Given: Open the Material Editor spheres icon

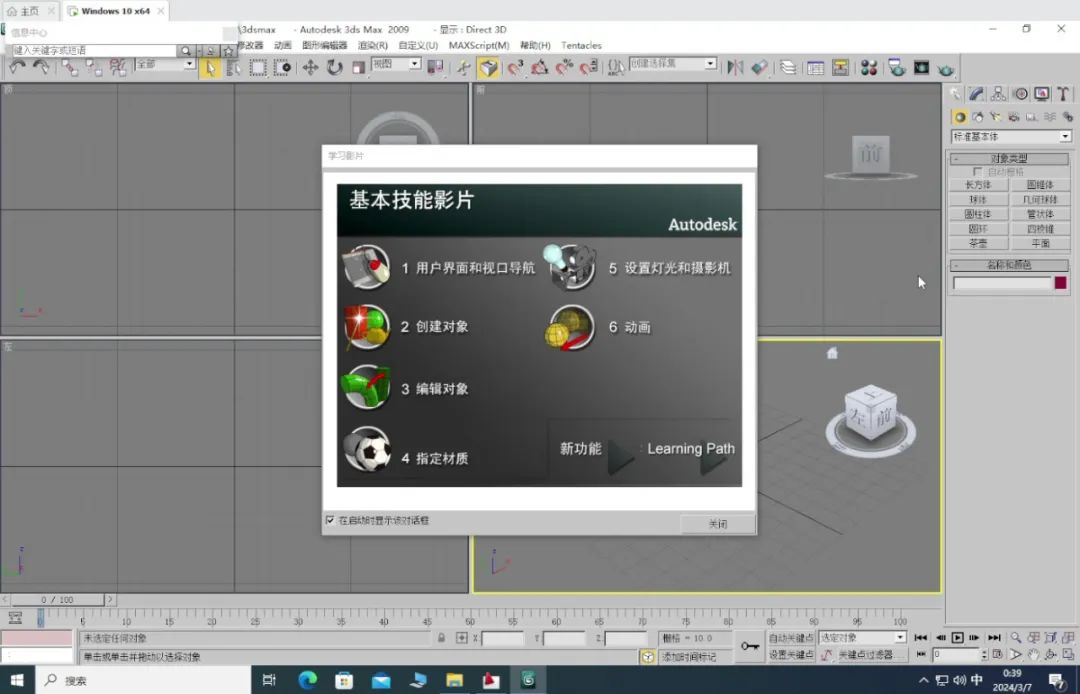Looking at the screenshot, I should tap(869, 67).
